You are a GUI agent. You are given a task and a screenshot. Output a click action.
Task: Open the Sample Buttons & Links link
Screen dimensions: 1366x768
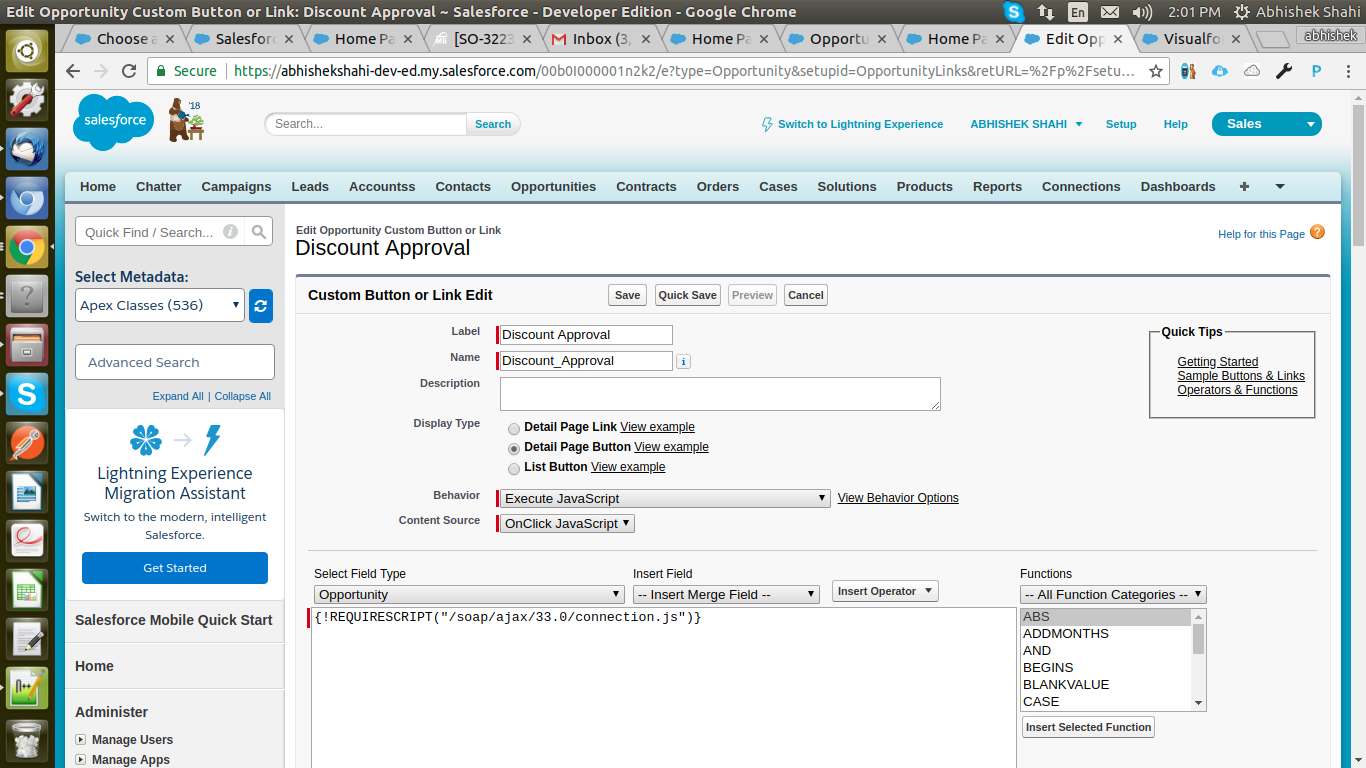click(1240, 376)
